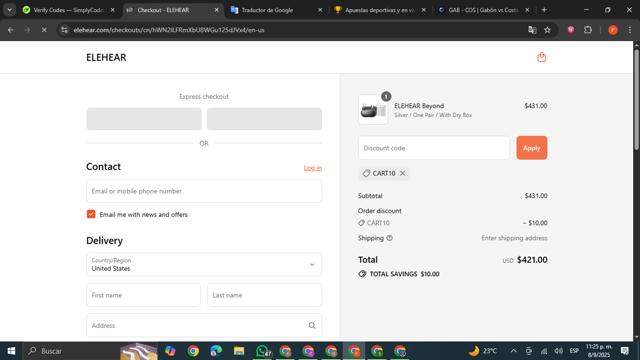
Task: Click the address search magnifier icon
Action: coord(312,325)
